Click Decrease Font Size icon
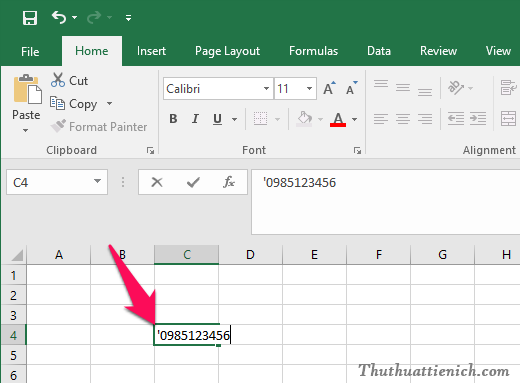The width and height of the screenshot is (520, 383). [351, 88]
